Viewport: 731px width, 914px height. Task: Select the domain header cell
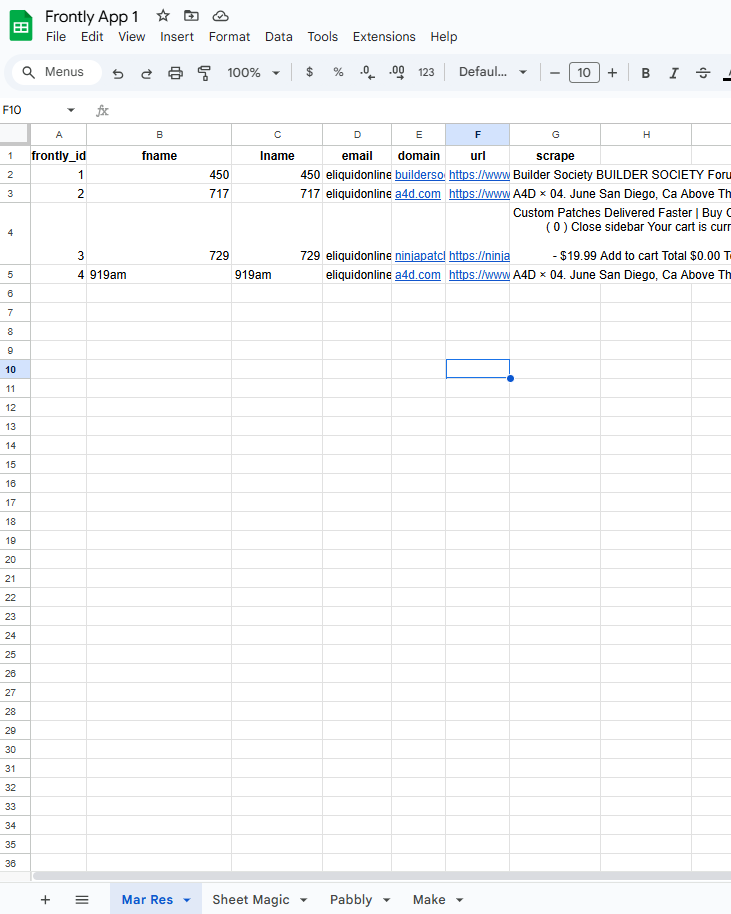(419, 156)
